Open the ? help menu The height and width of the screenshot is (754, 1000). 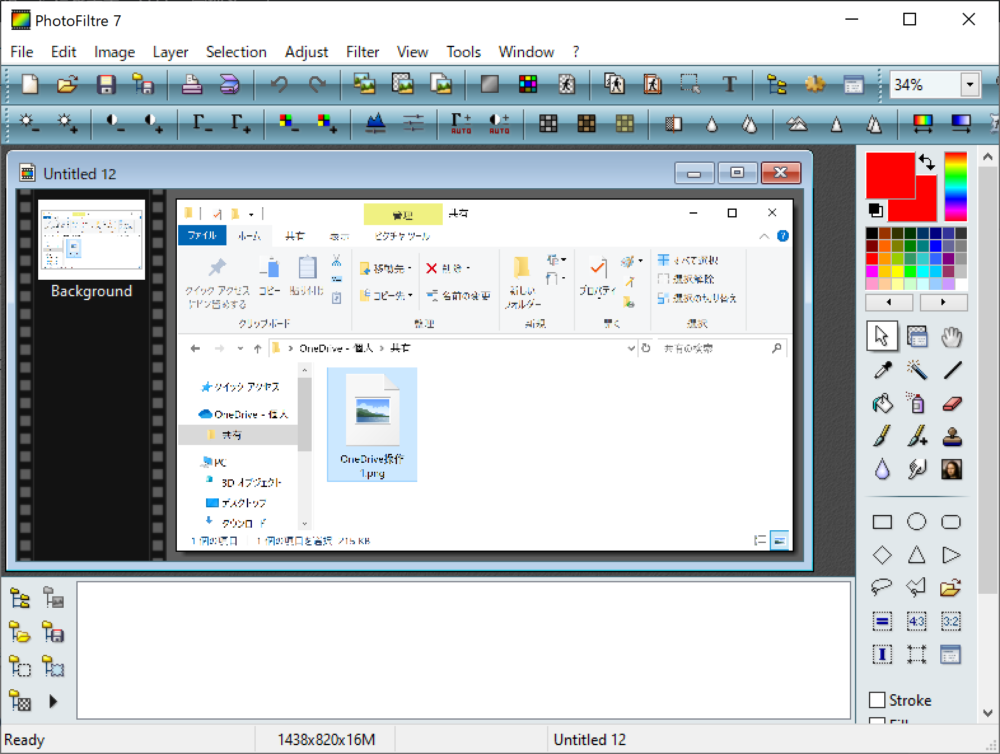pos(576,52)
